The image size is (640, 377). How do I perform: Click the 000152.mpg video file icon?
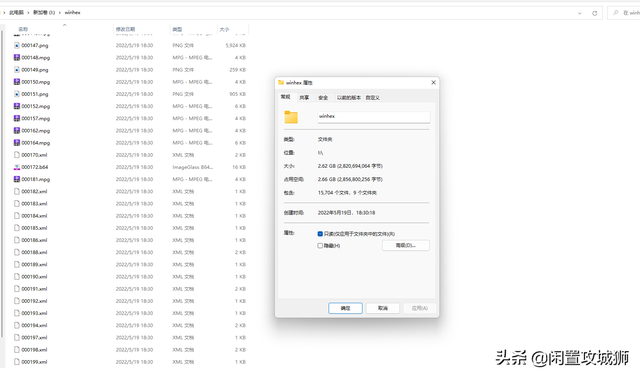[x=17, y=106]
